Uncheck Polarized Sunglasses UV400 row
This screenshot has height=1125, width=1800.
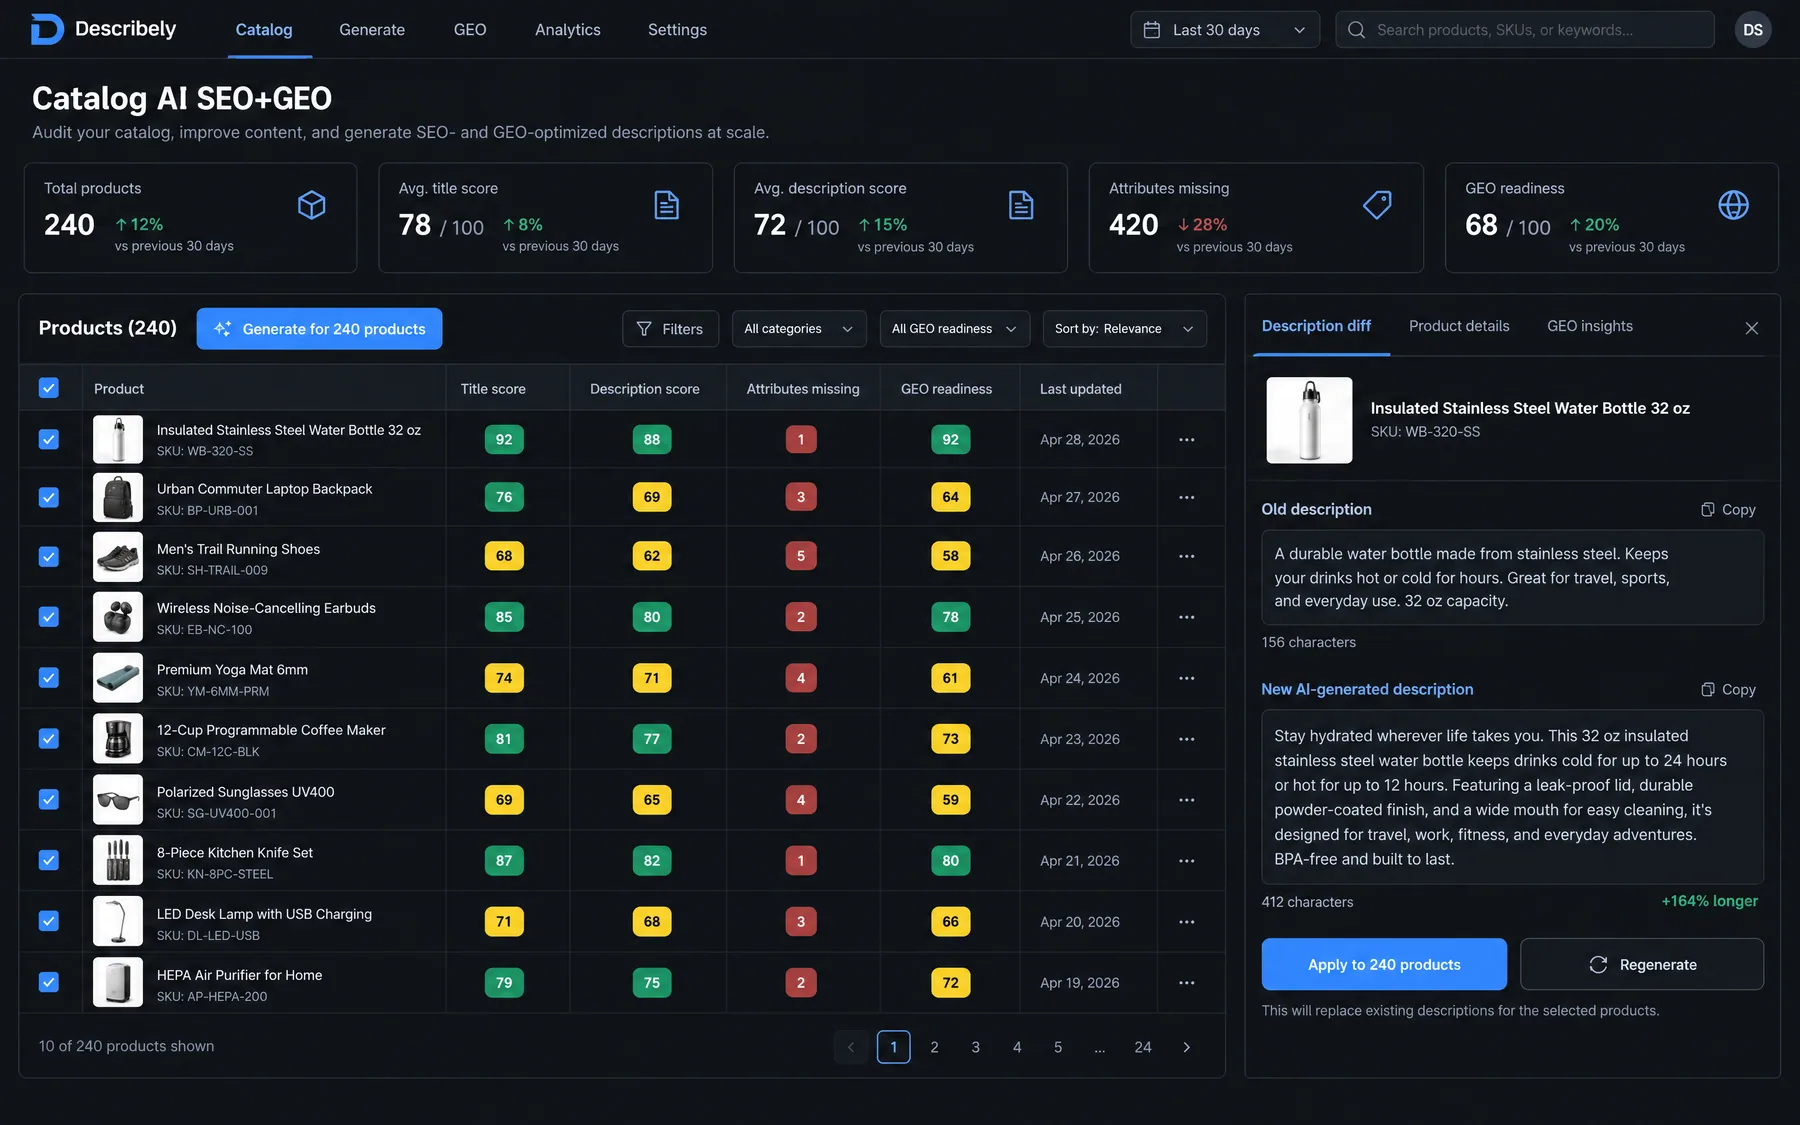click(49, 799)
